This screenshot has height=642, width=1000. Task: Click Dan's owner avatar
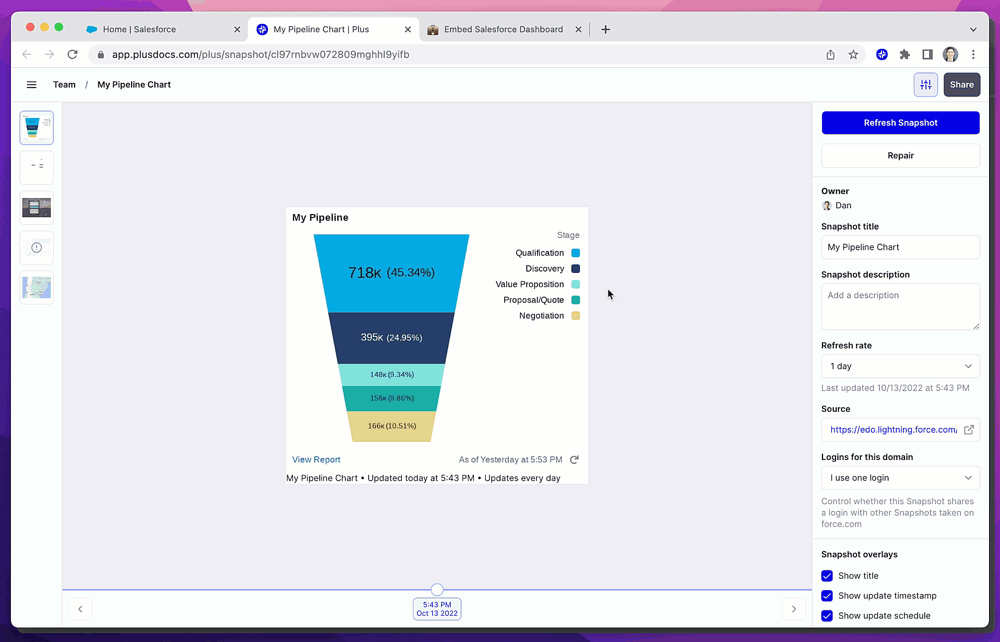[827, 205]
